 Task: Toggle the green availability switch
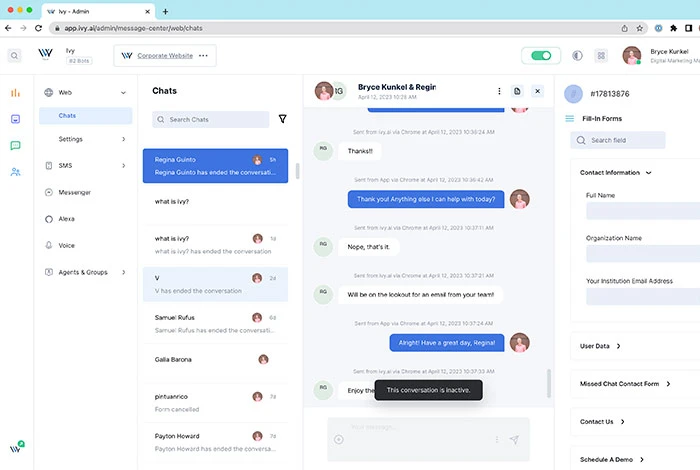pos(541,55)
